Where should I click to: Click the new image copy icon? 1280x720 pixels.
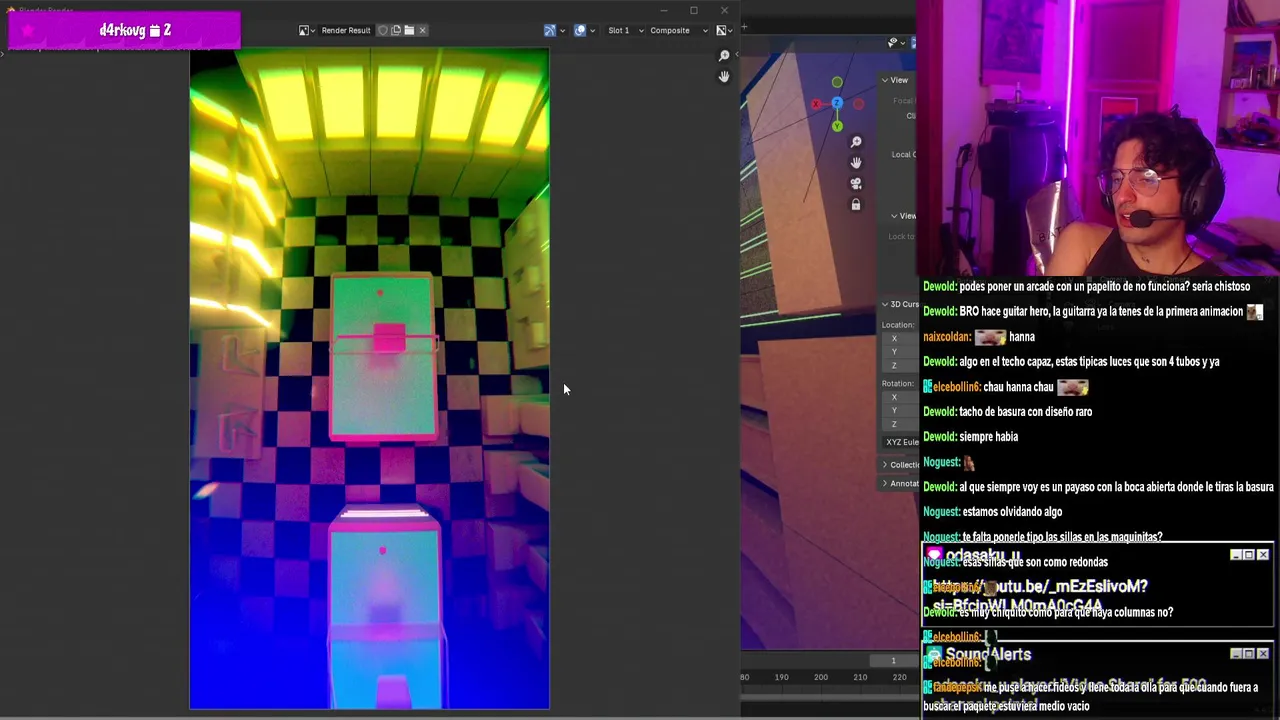click(x=396, y=30)
